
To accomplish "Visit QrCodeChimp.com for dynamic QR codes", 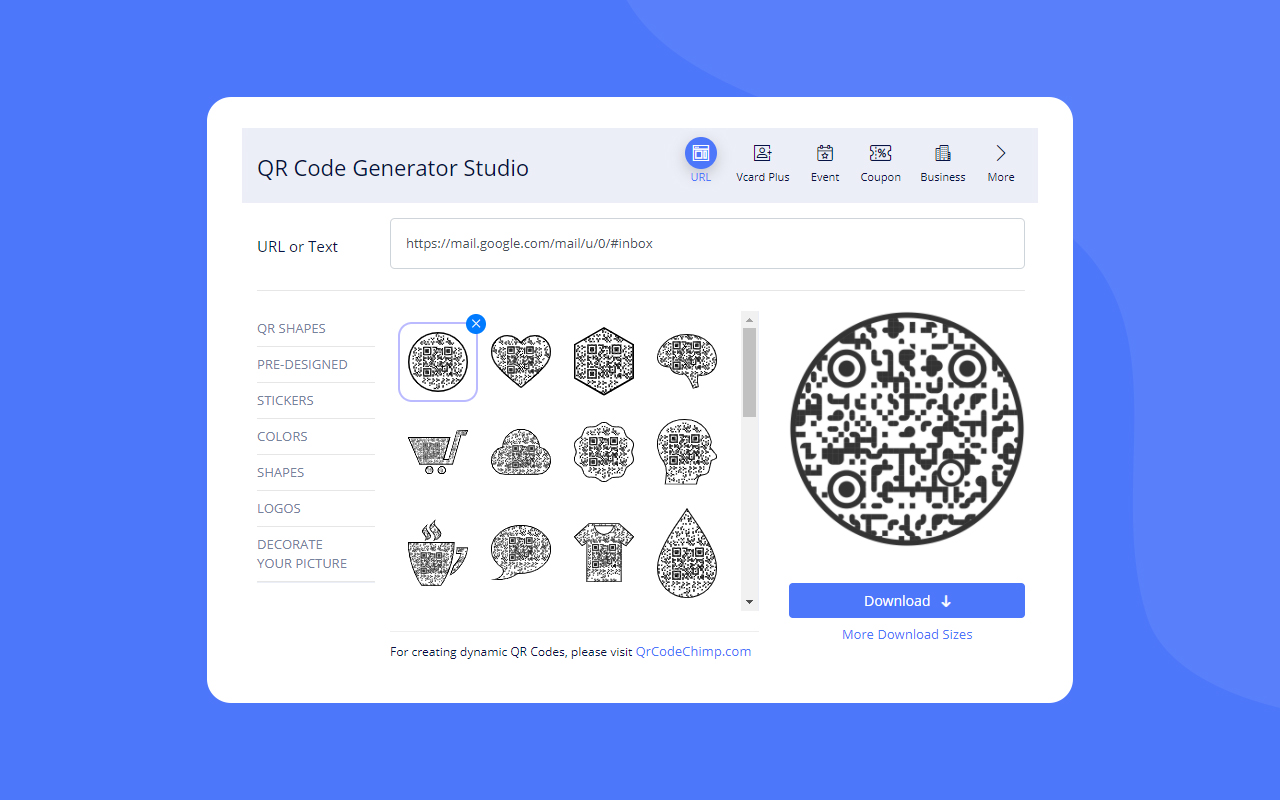I will tap(693, 651).
